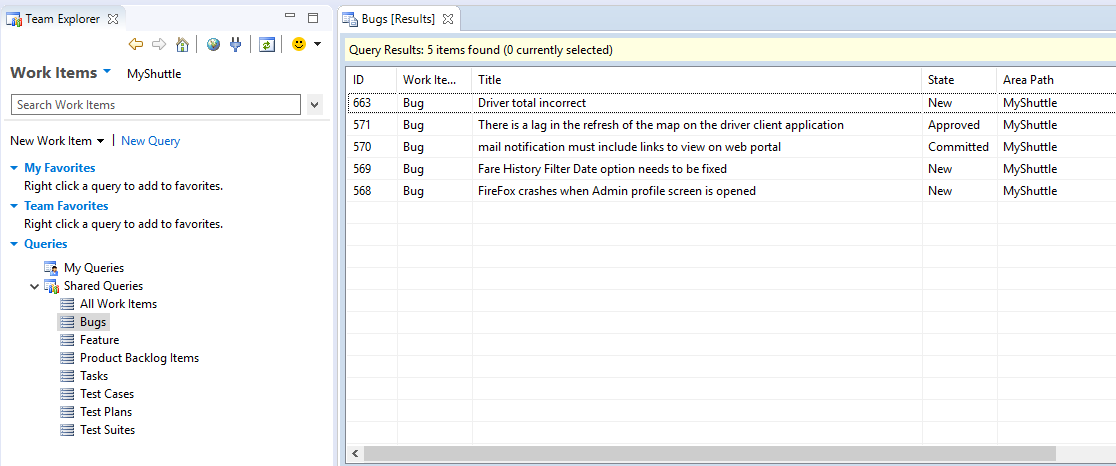Click the New Query link
Screen dimensions: 1116x466
click(x=151, y=141)
